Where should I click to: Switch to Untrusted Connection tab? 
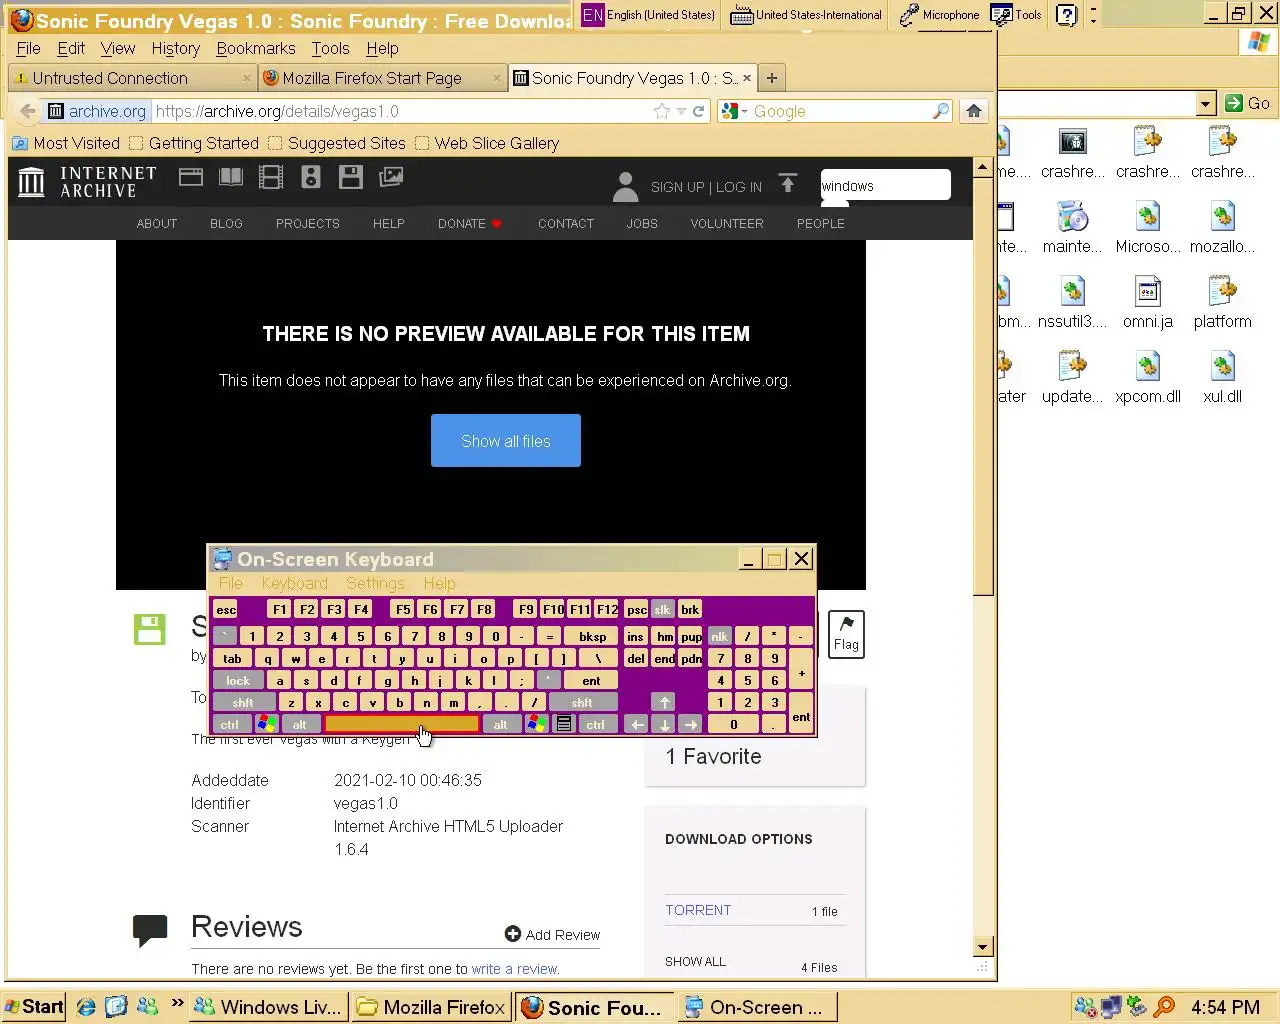pos(132,78)
